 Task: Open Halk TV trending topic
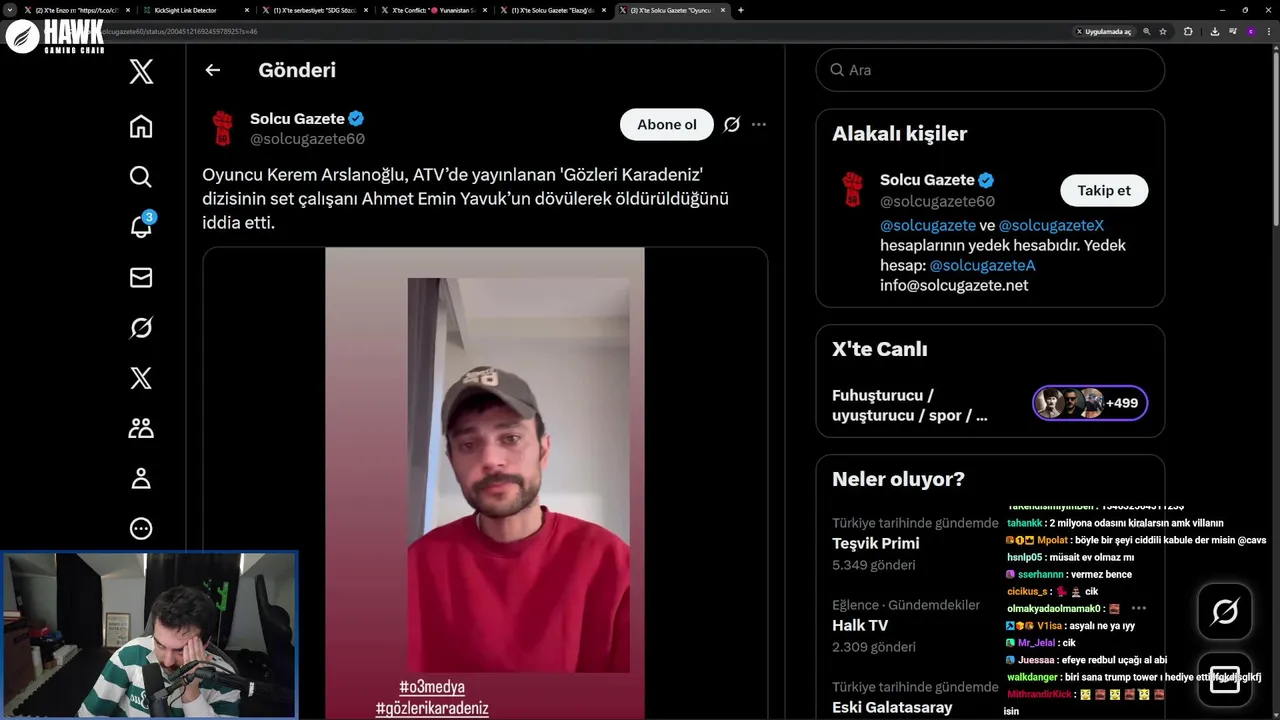tap(860, 625)
